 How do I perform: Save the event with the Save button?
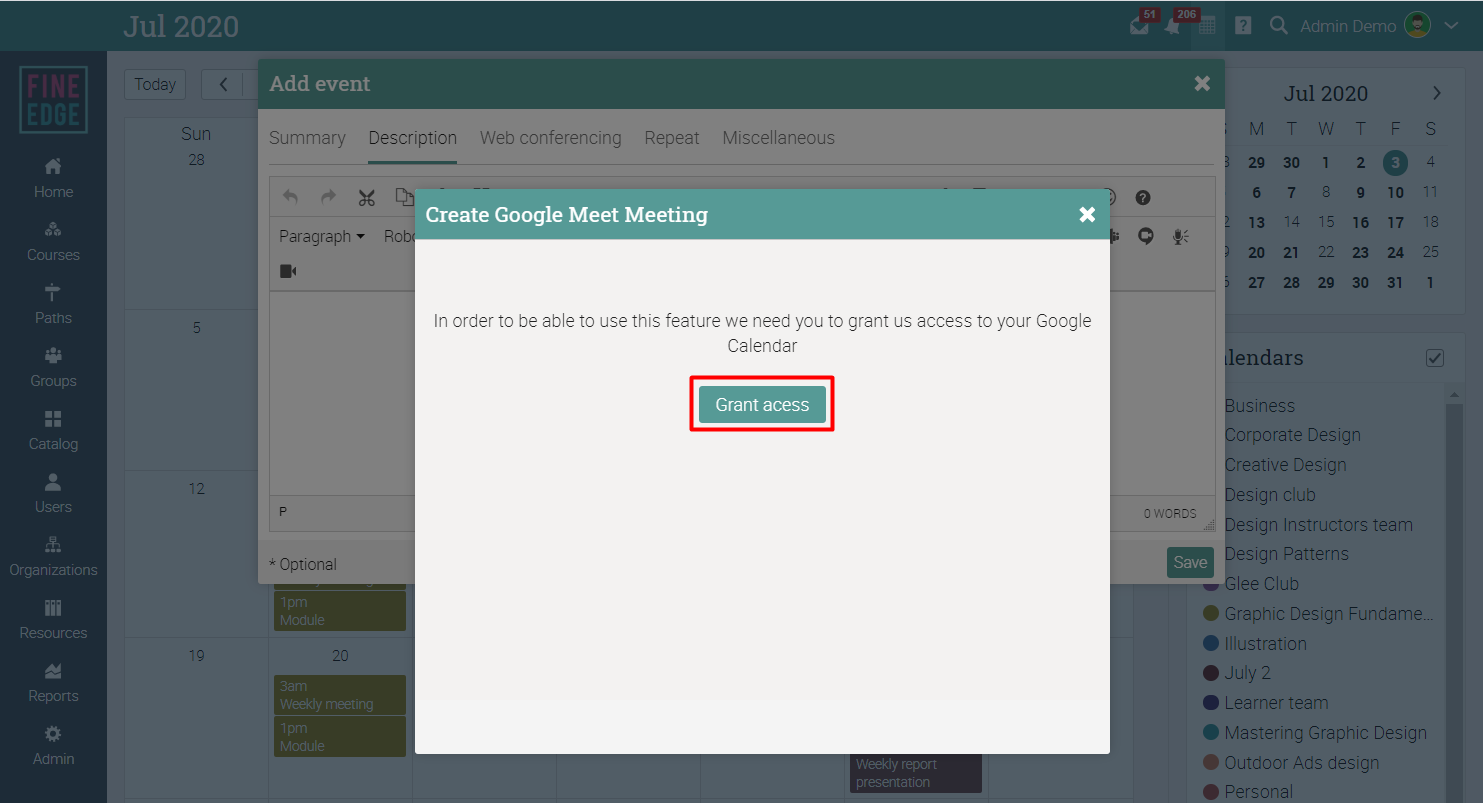(1190, 562)
